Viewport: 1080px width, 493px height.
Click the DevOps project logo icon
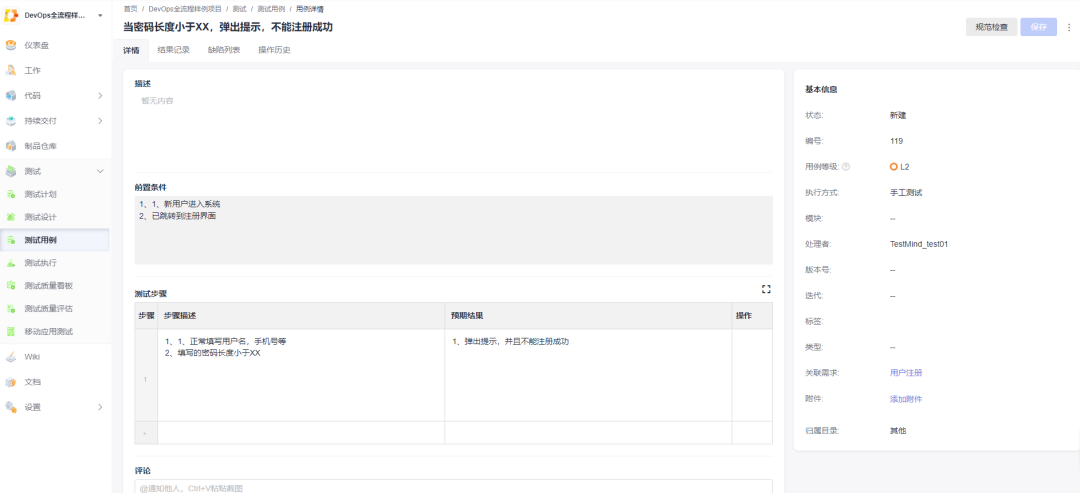point(11,15)
